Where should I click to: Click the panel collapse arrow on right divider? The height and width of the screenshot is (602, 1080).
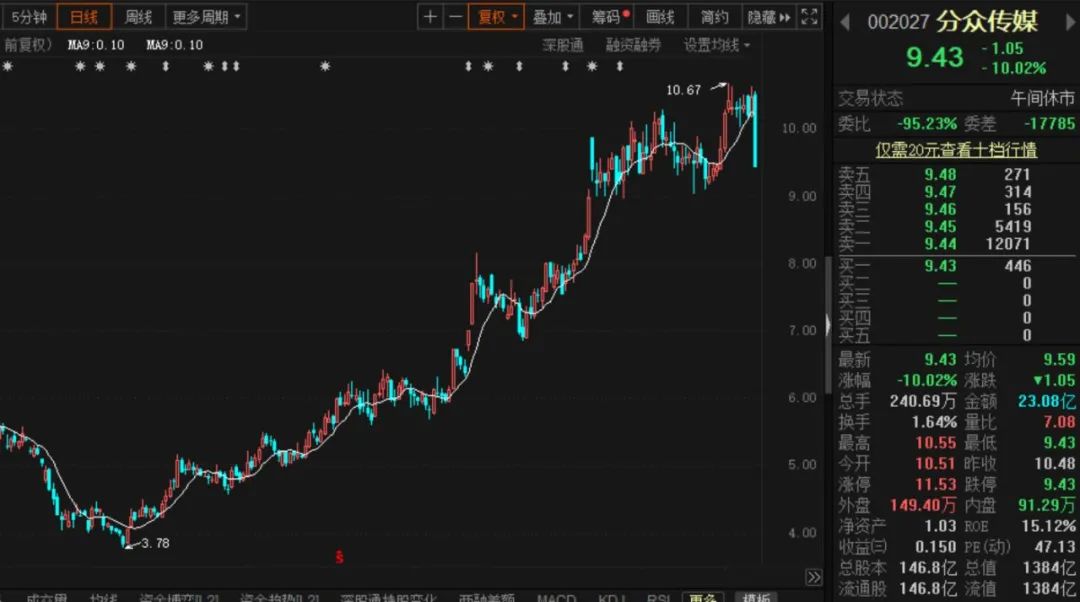pyautogui.click(x=827, y=325)
